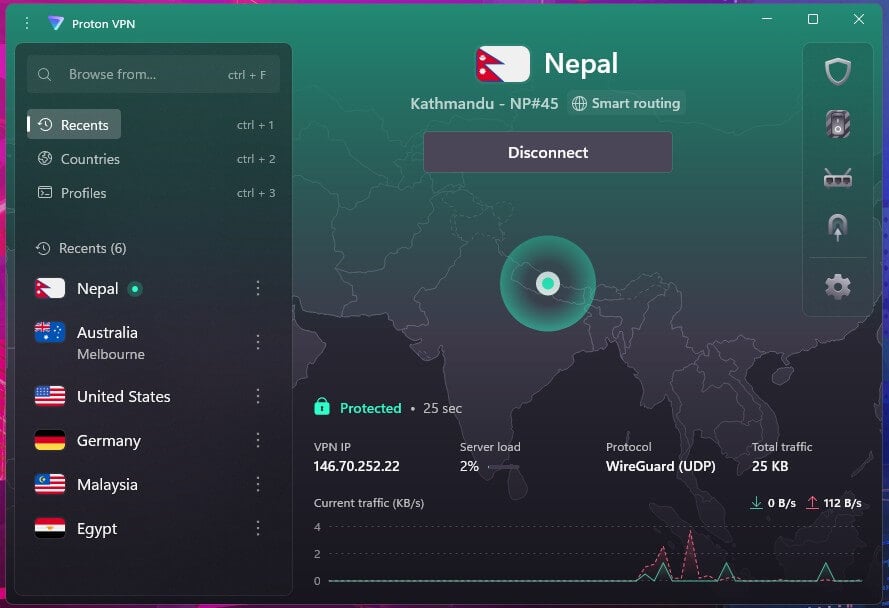Click the Kathmandu - NP#45 server name

[x=484, y=104]
